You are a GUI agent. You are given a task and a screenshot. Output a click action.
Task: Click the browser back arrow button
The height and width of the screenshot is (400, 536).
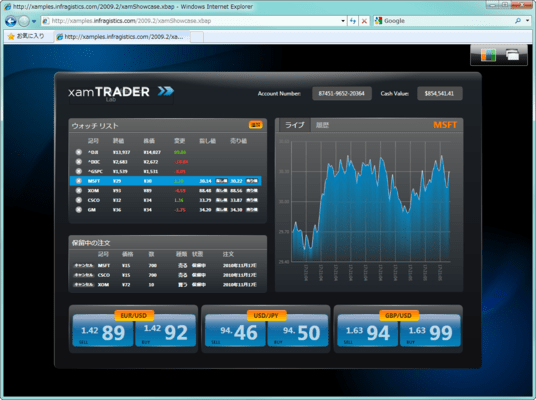click(11, 21)
